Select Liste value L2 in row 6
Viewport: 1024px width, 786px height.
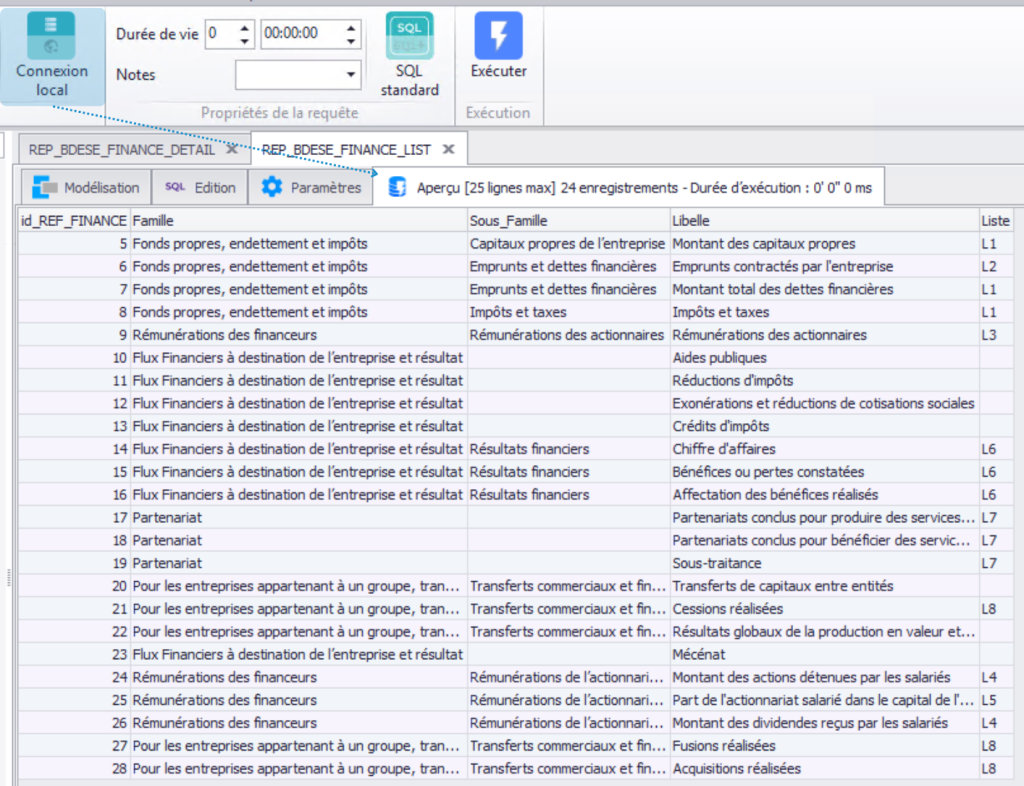tap(995, 266)
